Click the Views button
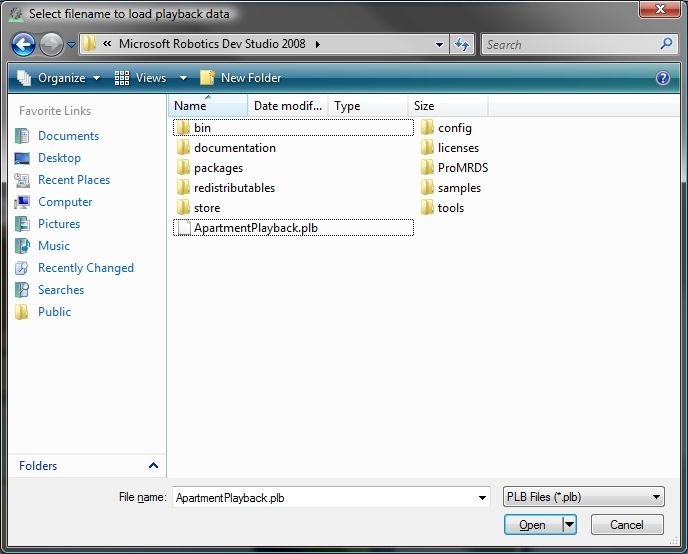This screenshot has height=554, width=688. tap(140, 78)
